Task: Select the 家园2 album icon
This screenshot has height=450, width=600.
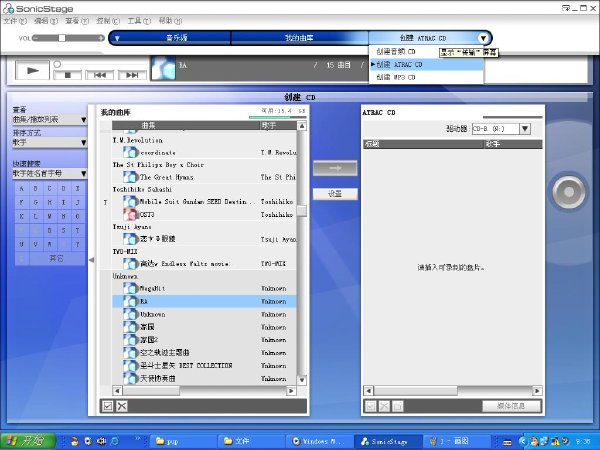Action: 130,339
